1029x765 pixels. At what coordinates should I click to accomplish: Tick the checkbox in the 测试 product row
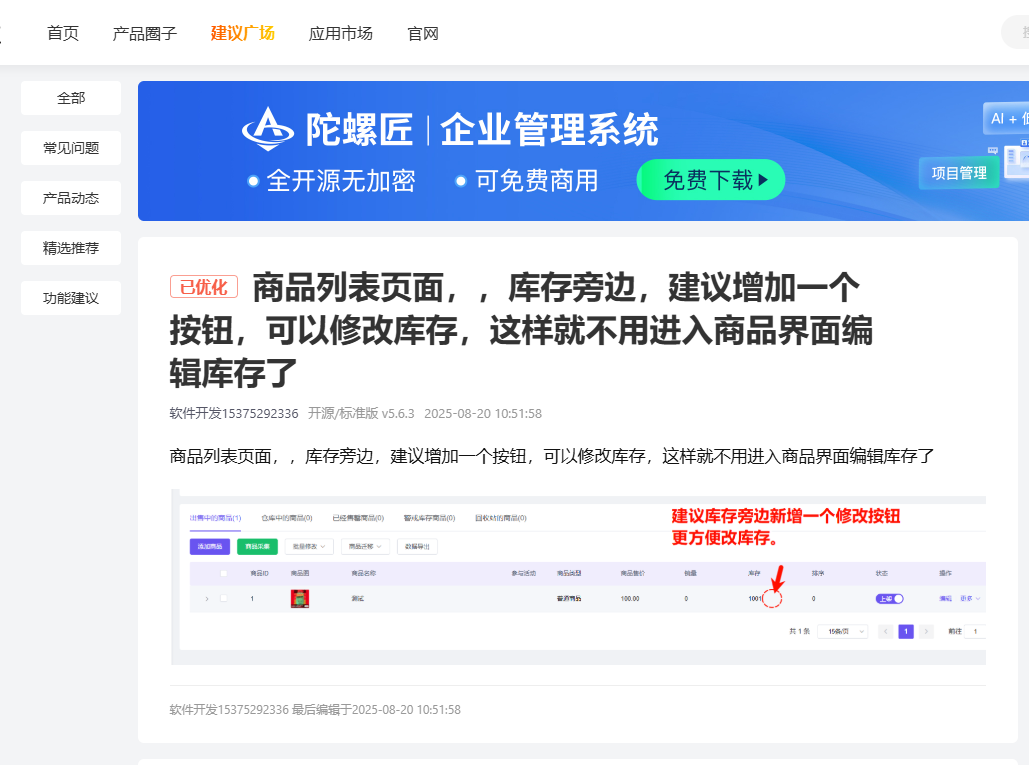coord(224,598)
